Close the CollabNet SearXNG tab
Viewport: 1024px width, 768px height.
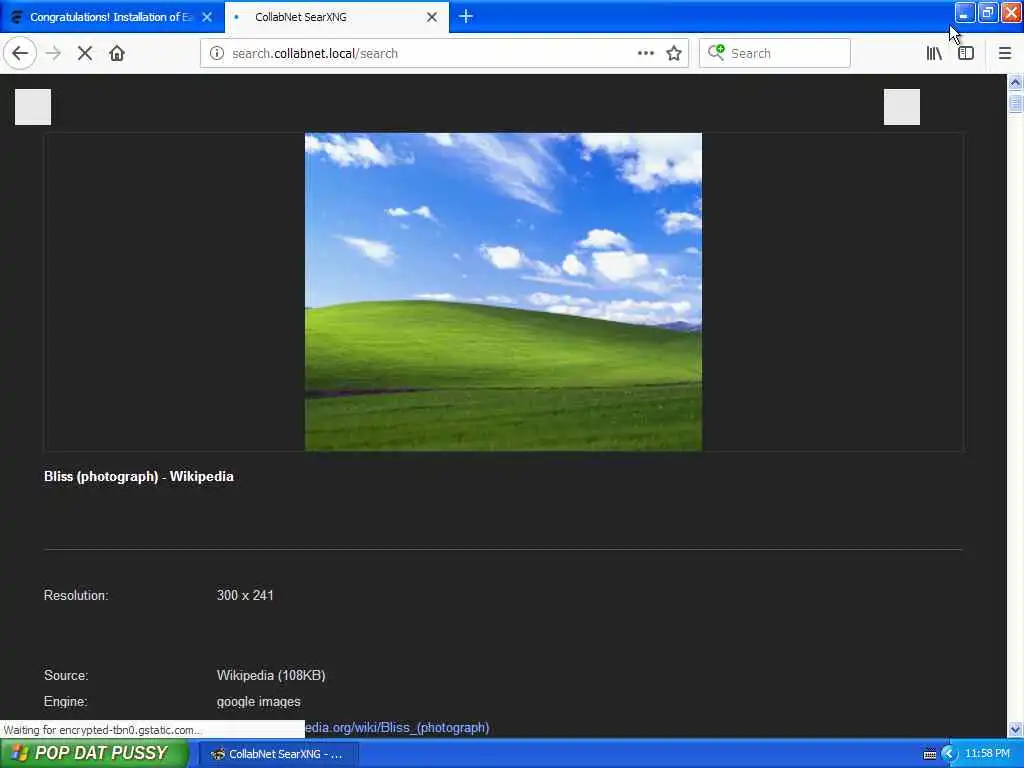click(432, 17)
